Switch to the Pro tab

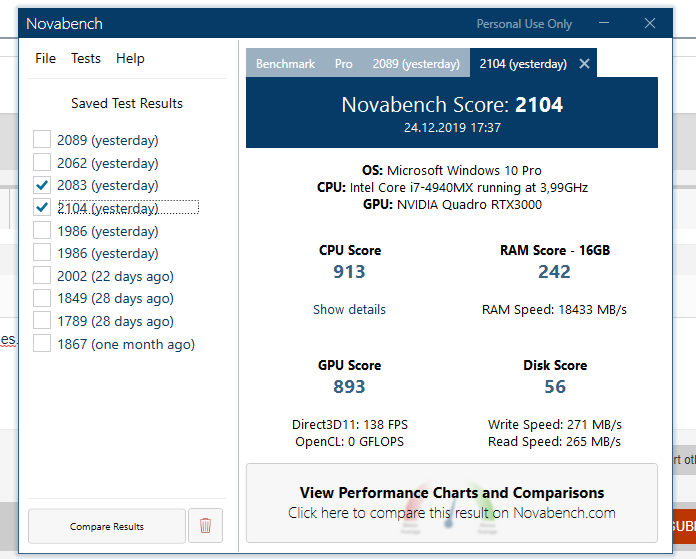point(344,64)
